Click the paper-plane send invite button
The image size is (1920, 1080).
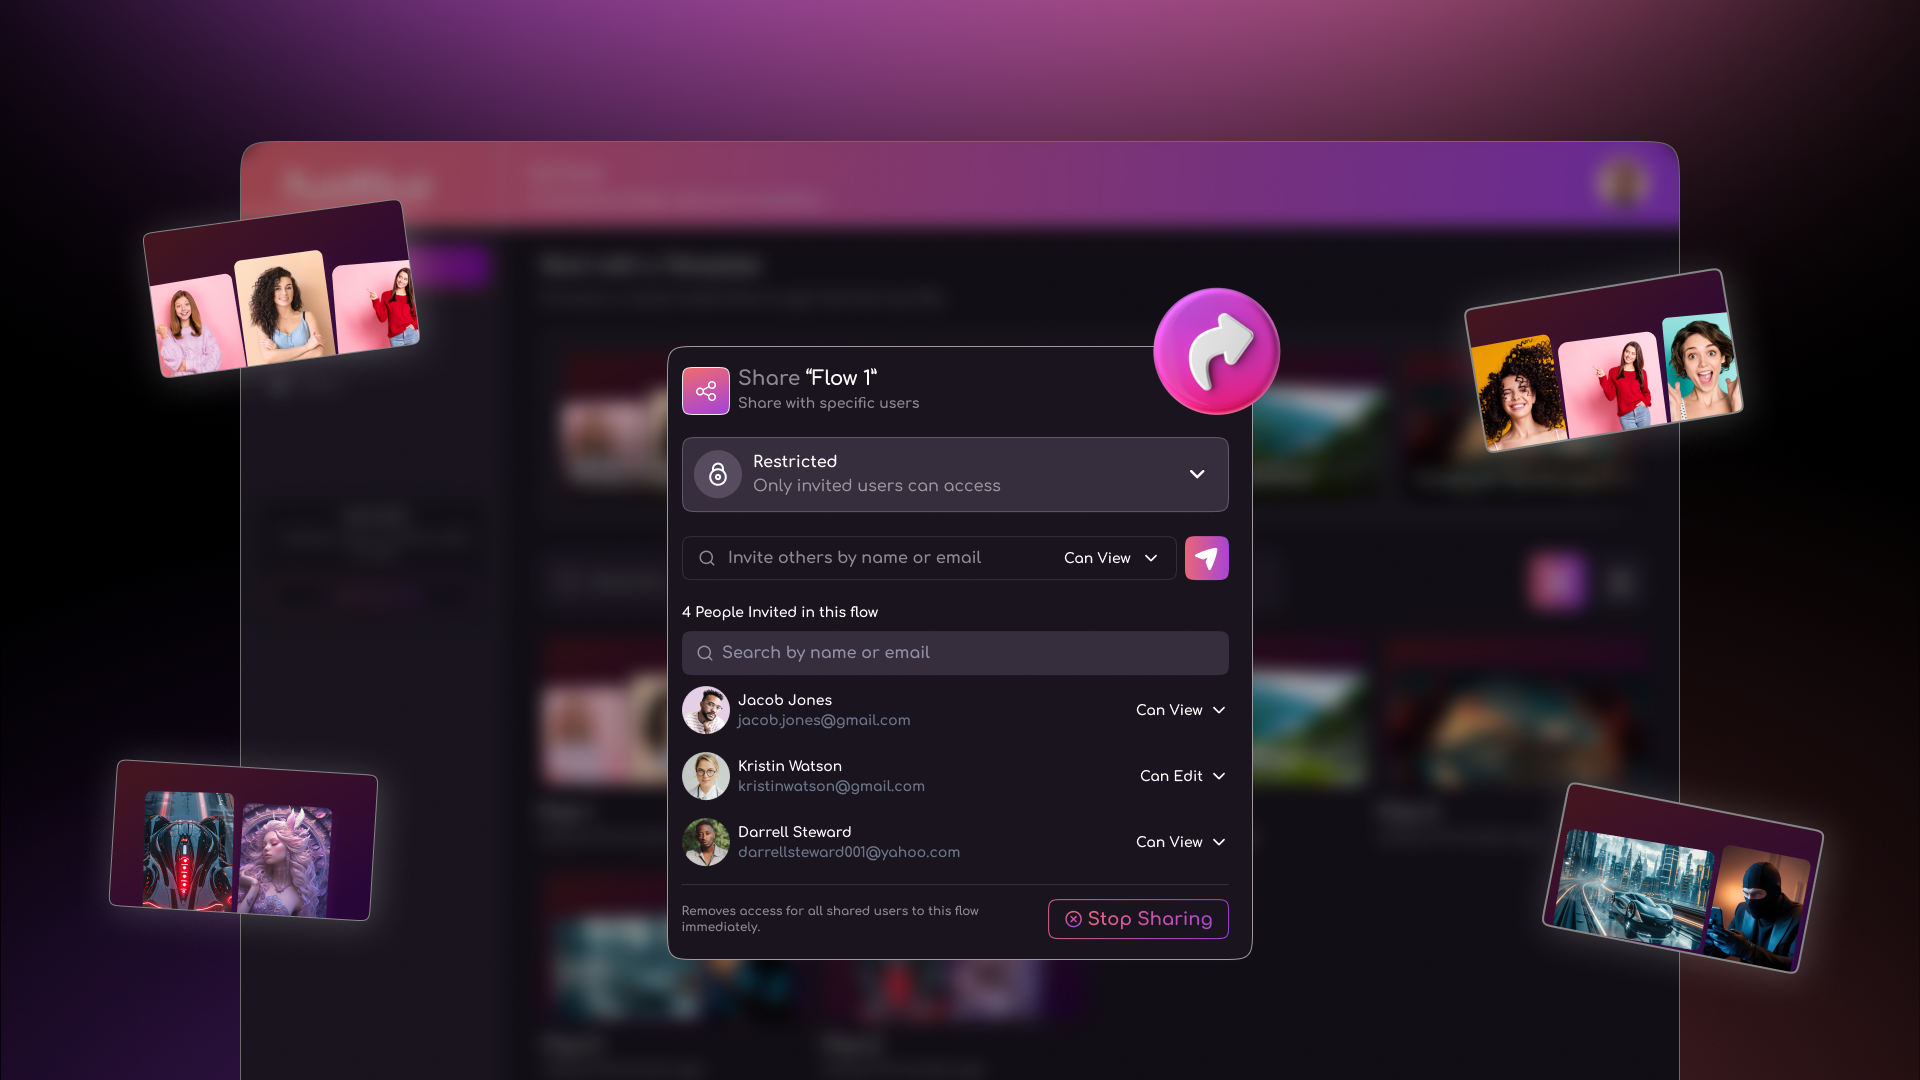(x=1206, y=558)
